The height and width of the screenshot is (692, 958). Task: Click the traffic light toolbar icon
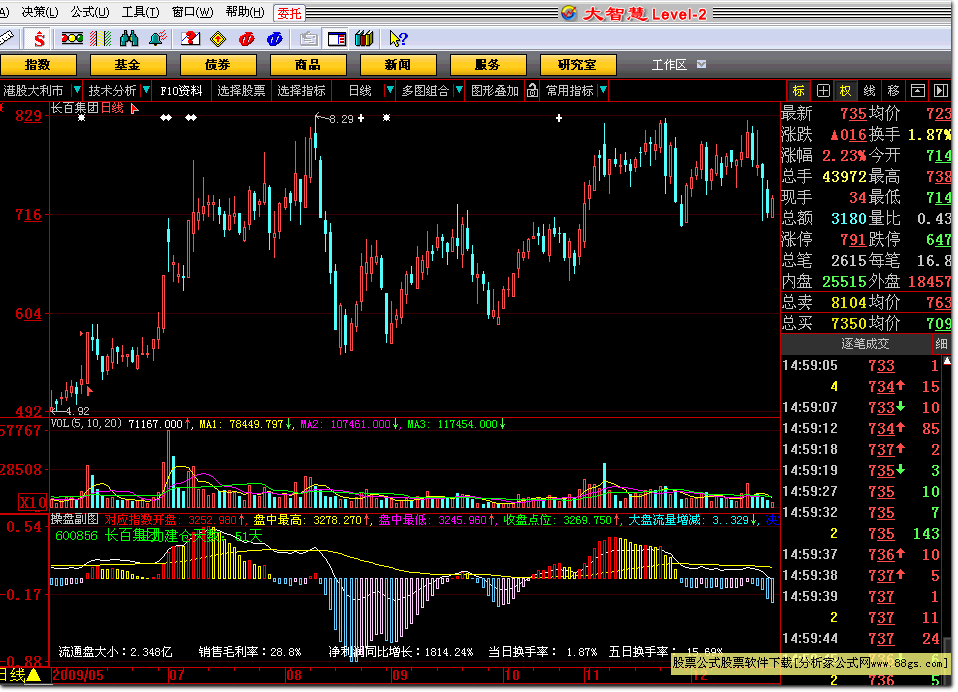(x=72, y=38)
